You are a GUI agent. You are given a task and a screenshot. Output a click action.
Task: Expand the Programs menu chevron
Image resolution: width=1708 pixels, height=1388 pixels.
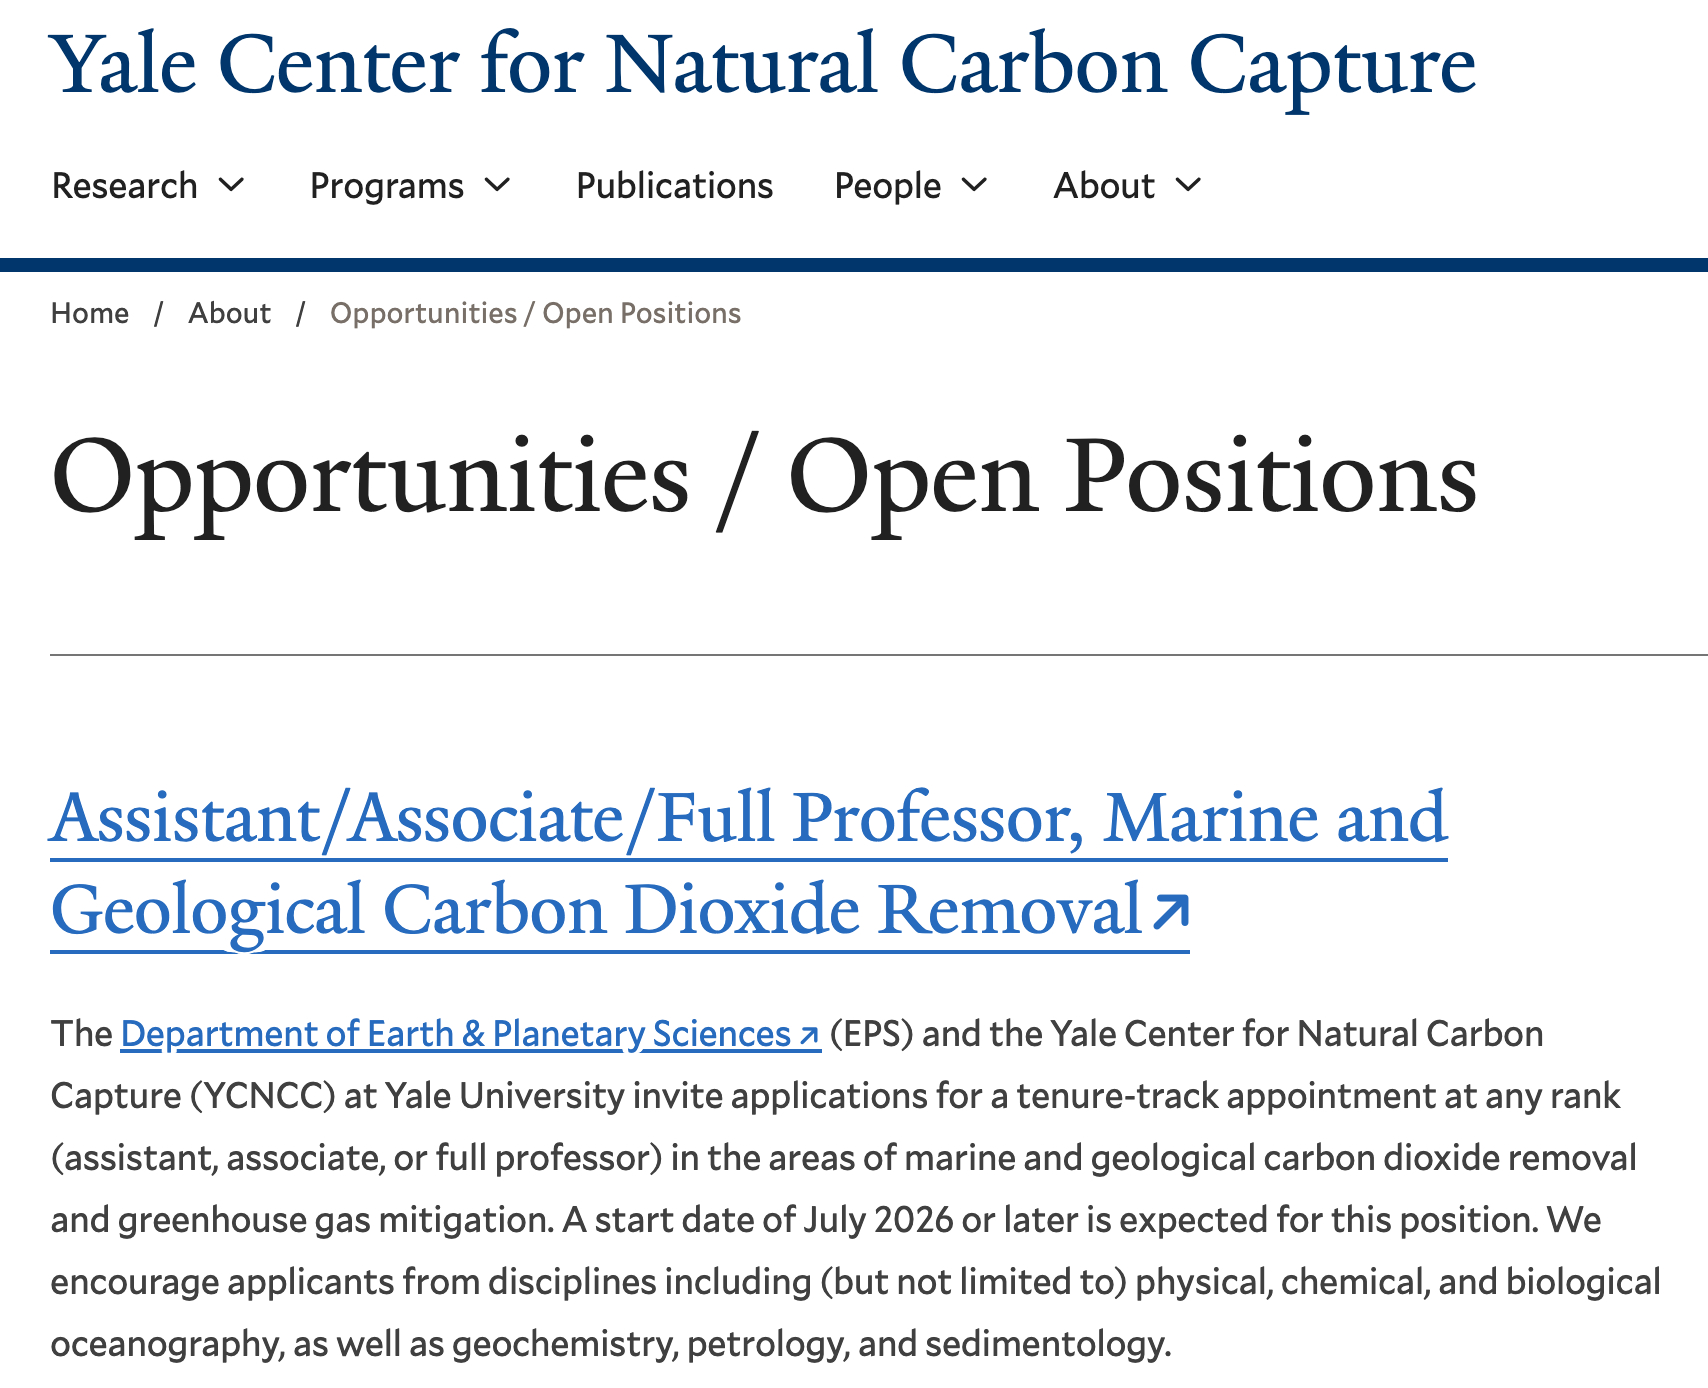pyautogui.click(x=498, y=185)
